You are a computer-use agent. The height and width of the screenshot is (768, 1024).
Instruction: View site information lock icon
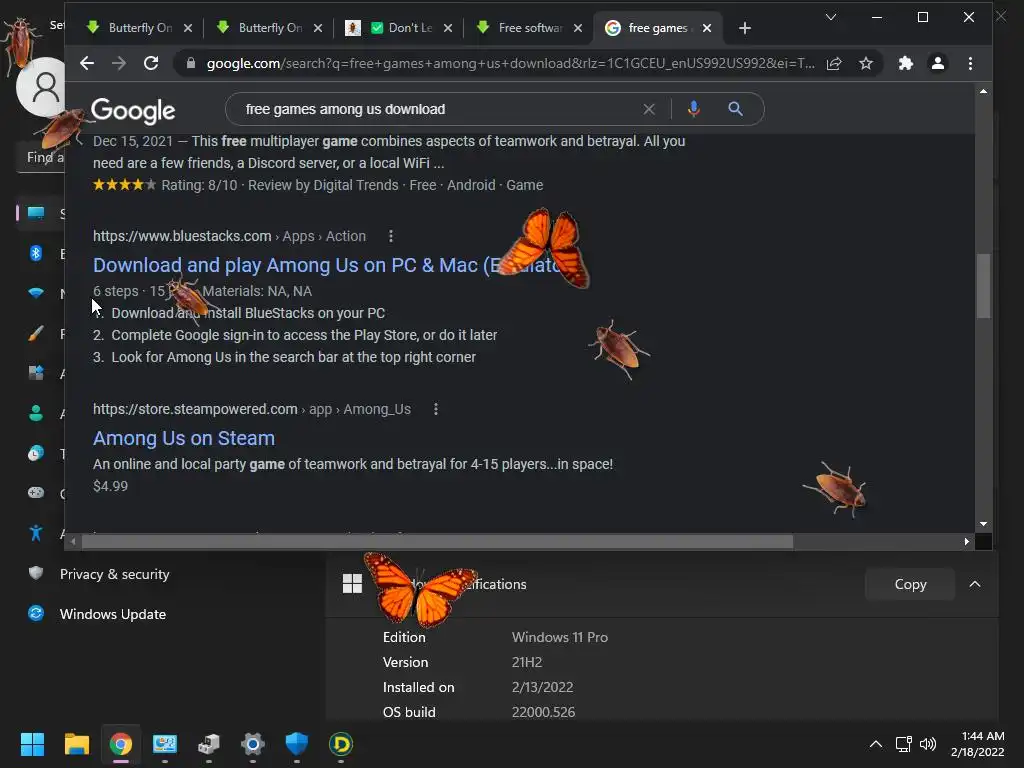[191, 63]
